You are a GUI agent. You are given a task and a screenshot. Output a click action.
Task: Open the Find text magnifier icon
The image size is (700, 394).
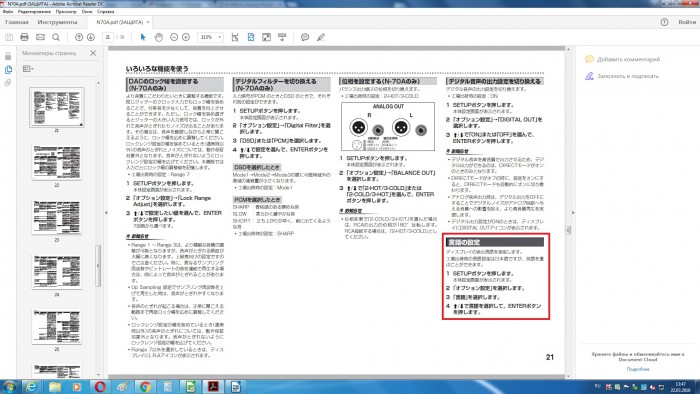[56, 37]
